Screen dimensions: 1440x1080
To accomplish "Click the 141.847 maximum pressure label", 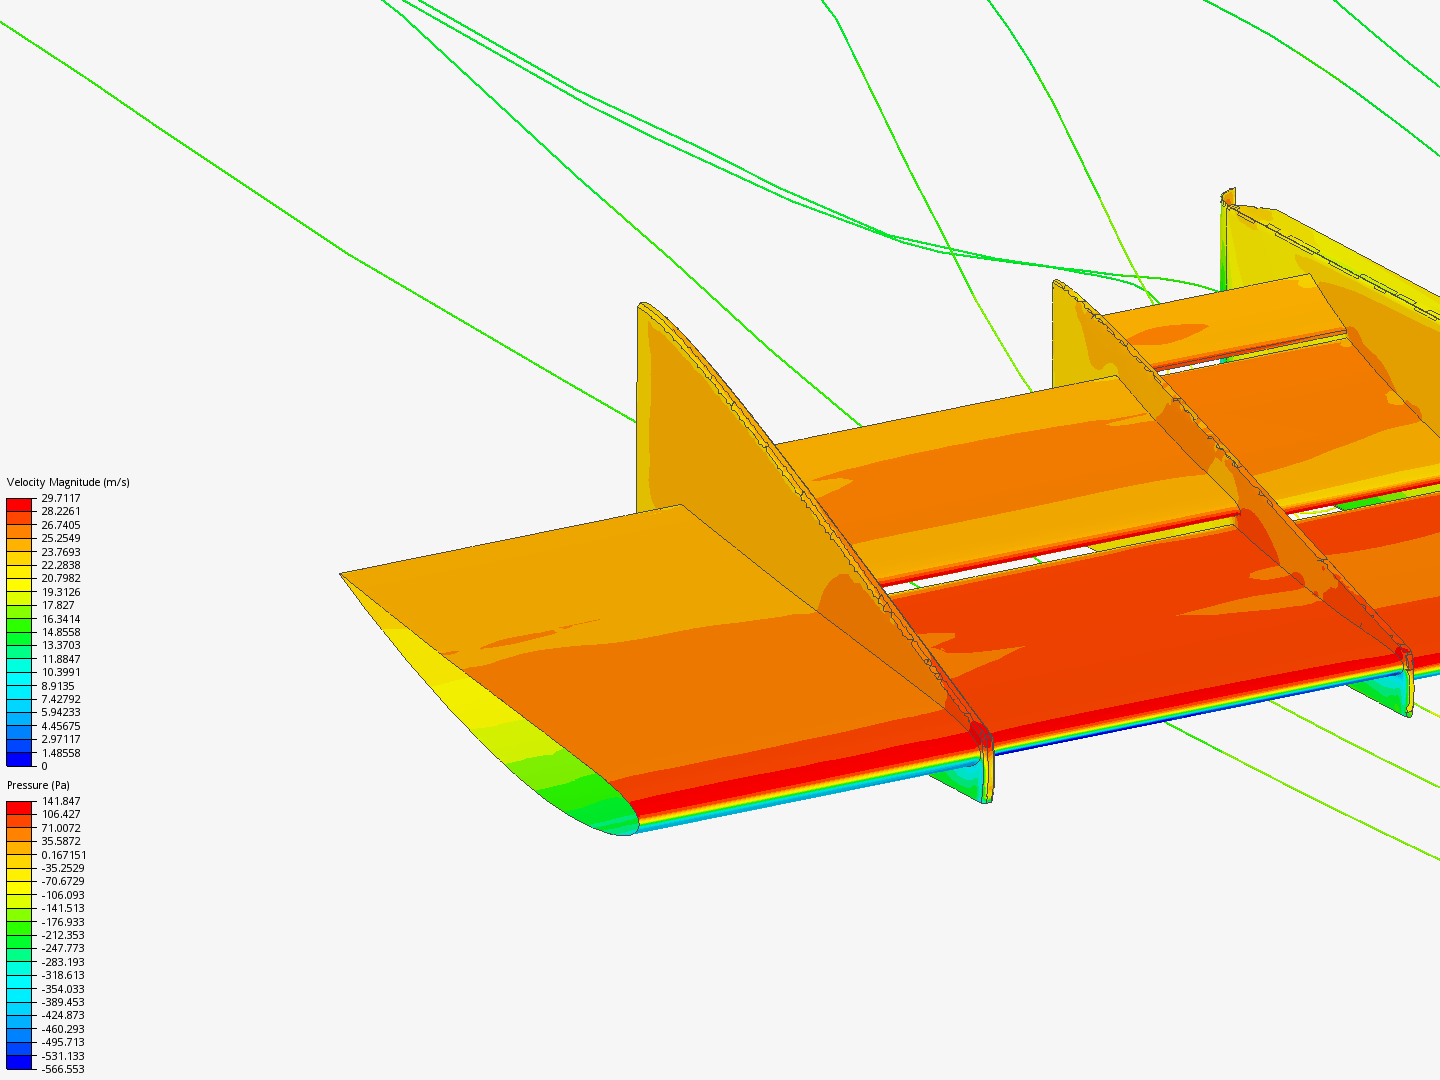I will [x=60, y=801].
